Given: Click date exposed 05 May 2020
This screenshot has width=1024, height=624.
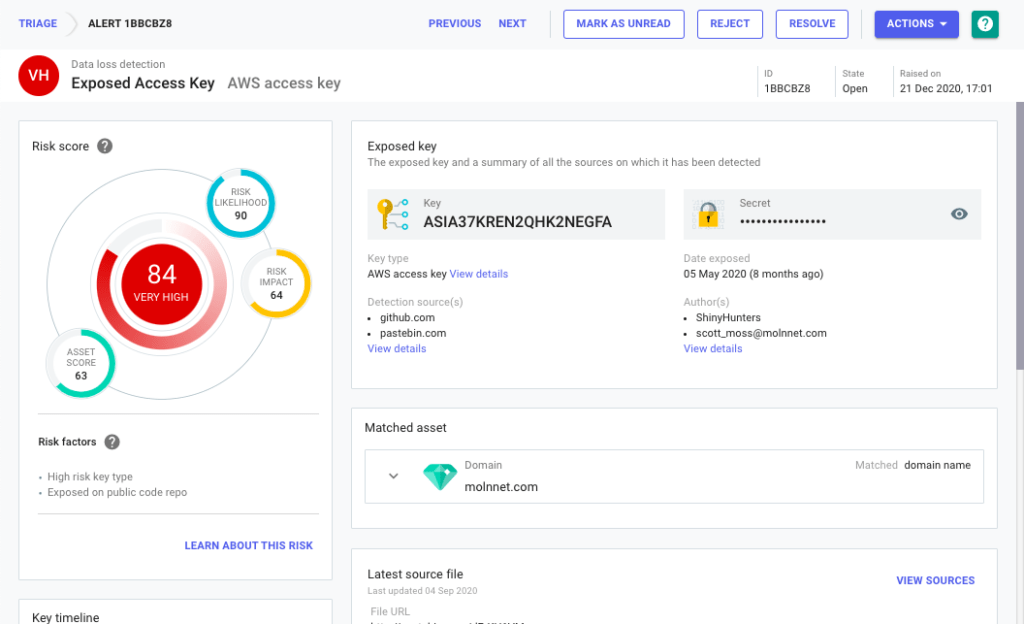Looking at the screenshot, I should tap(754, 274).
